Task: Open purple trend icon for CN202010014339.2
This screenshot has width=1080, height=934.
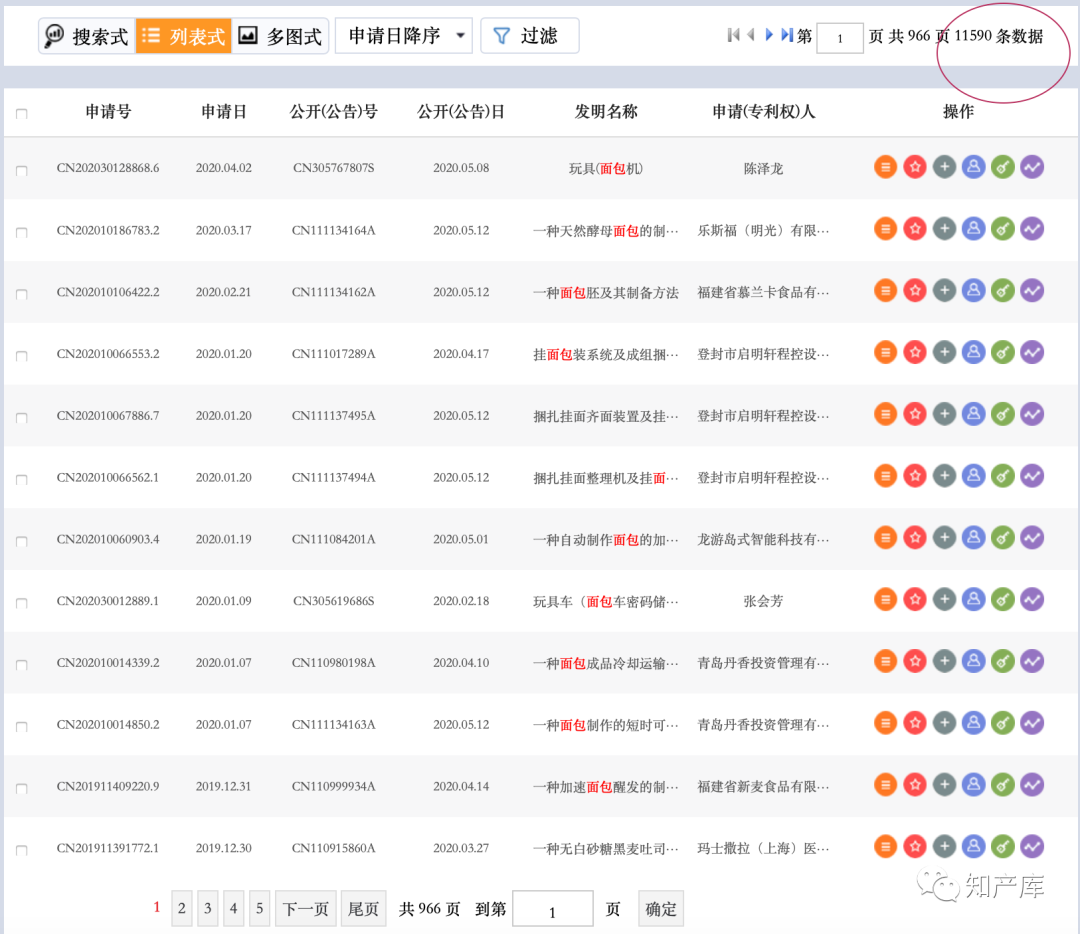Action: click(x=1032, y=661)
